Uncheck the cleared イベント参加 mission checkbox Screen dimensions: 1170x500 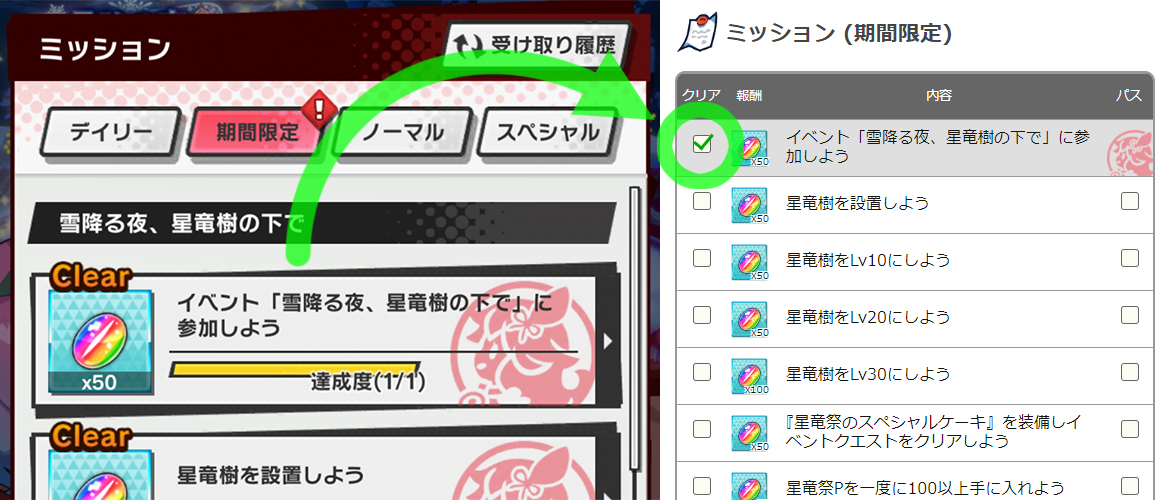[701, 144]
